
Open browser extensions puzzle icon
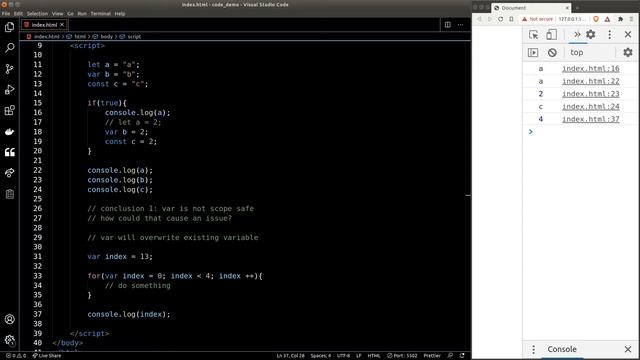coord(620,19)
